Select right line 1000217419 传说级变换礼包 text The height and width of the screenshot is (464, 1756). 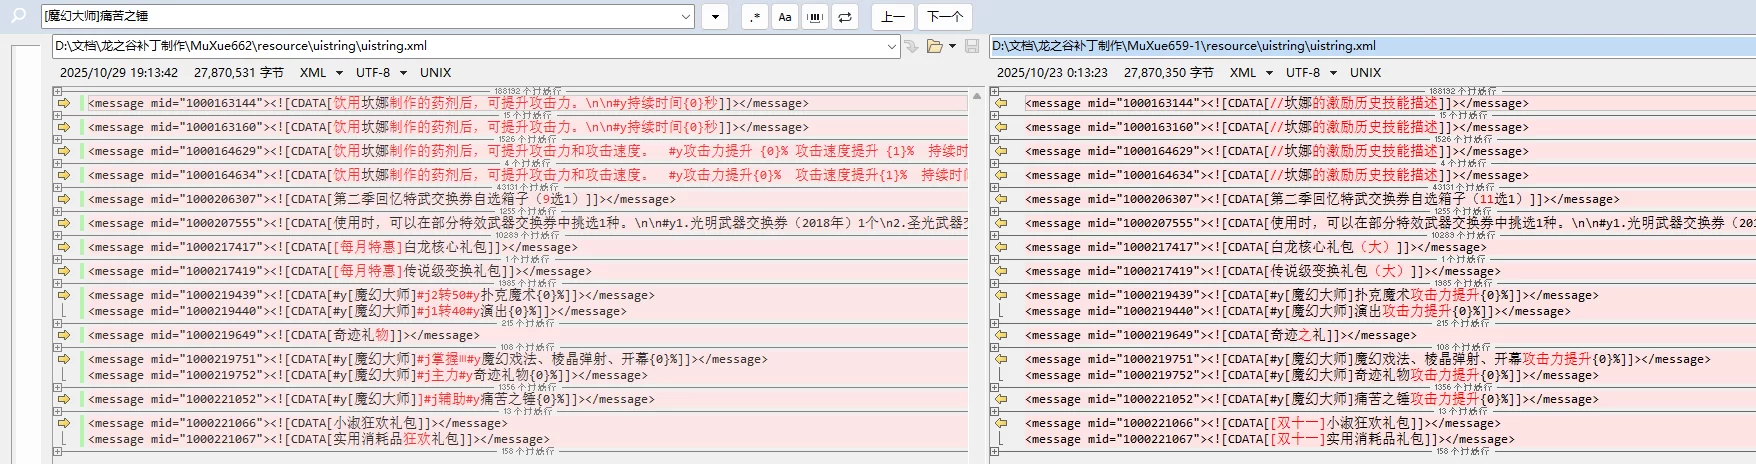click(1319, 271)
